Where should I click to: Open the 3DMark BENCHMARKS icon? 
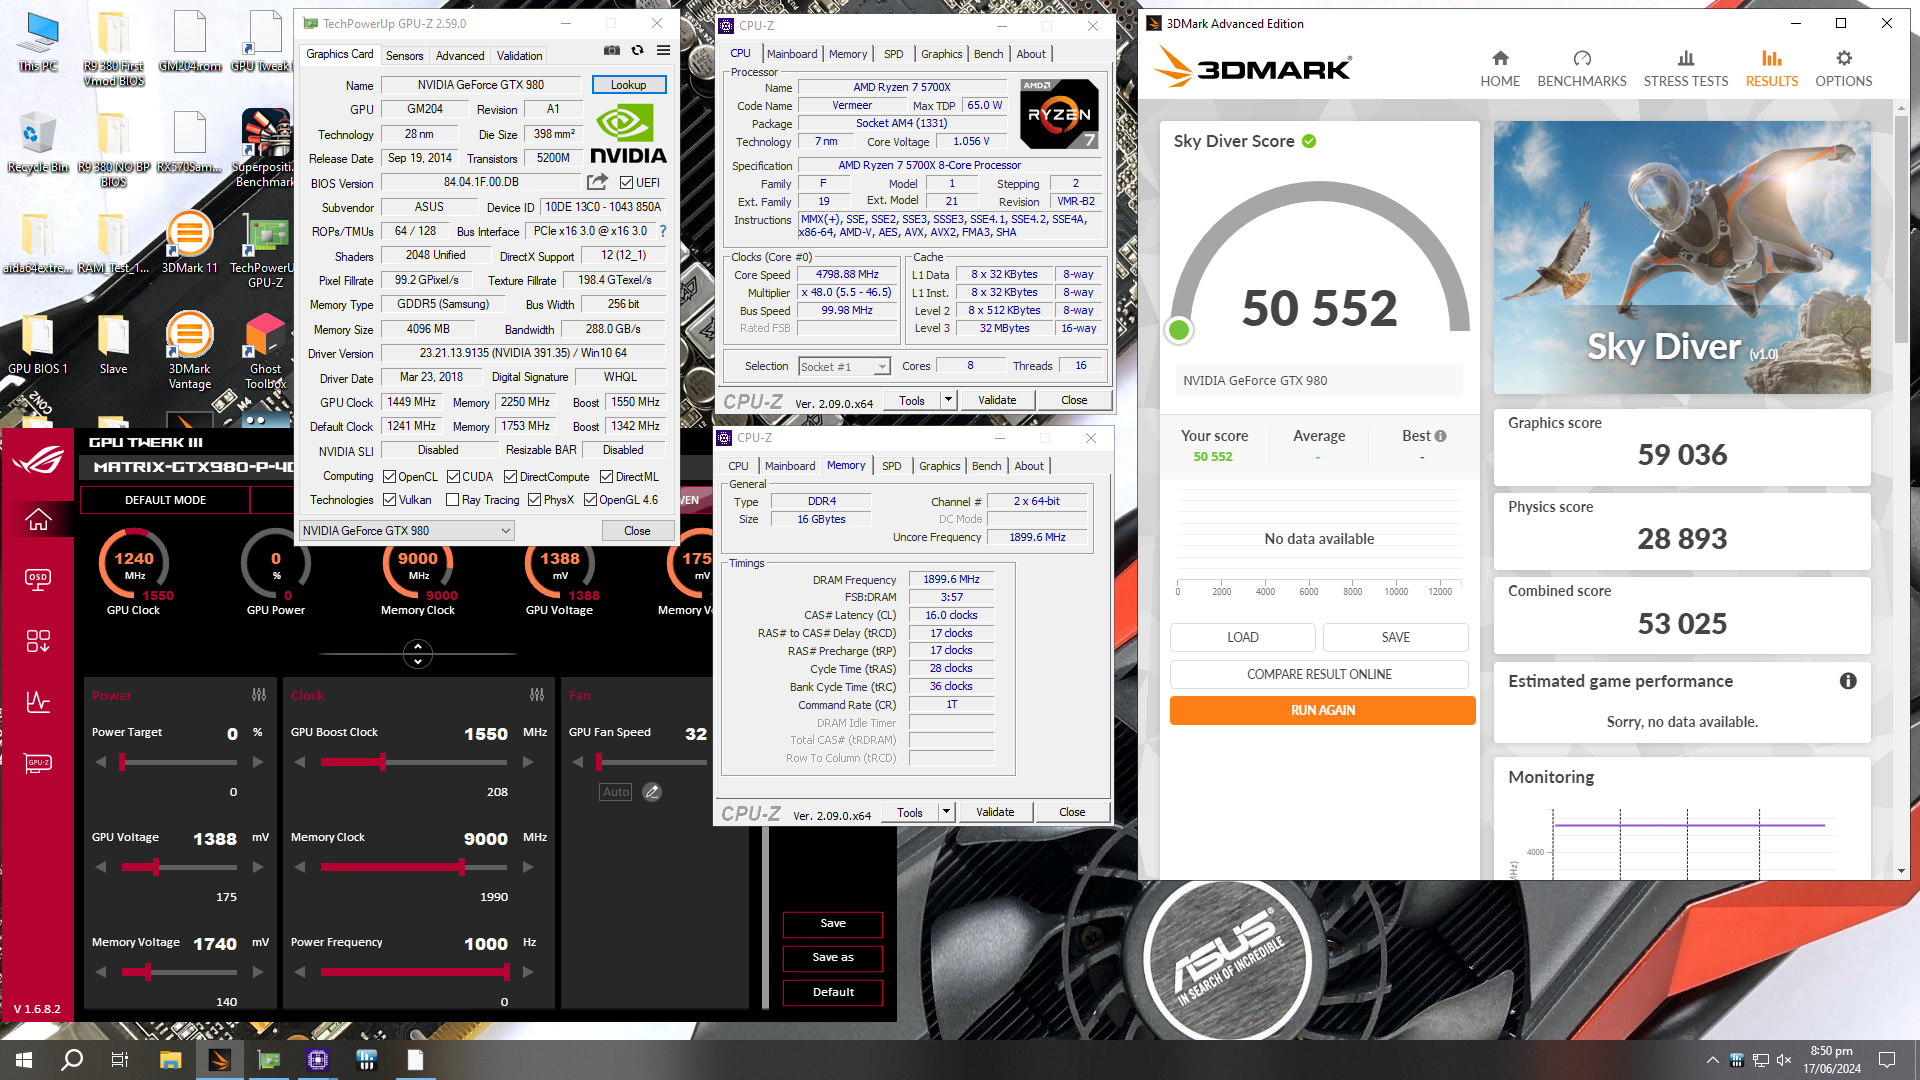(1582, 58)
